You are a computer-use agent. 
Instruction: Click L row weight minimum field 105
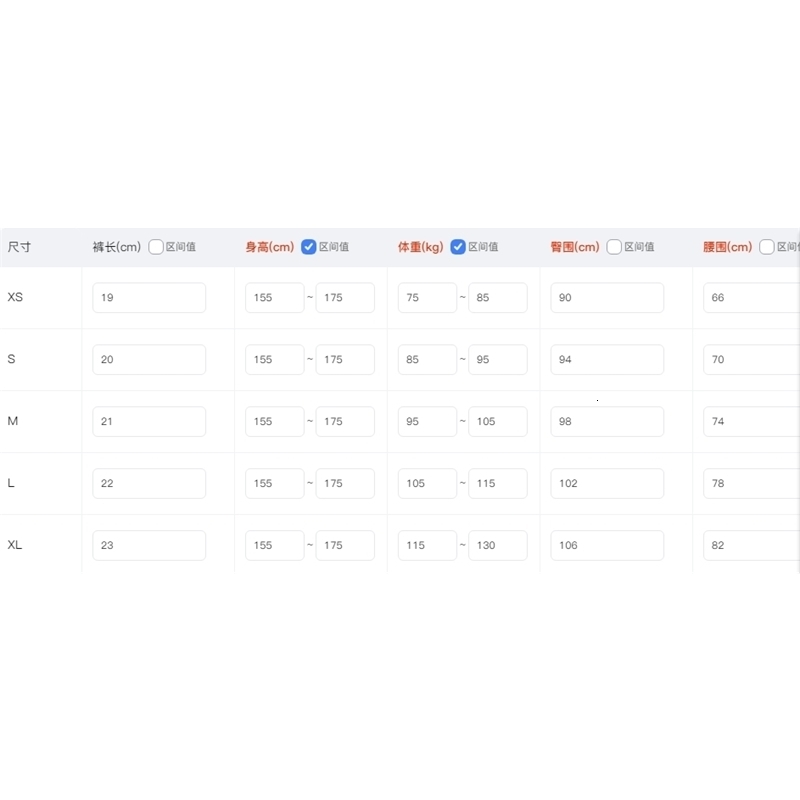(x=427, y=484)
